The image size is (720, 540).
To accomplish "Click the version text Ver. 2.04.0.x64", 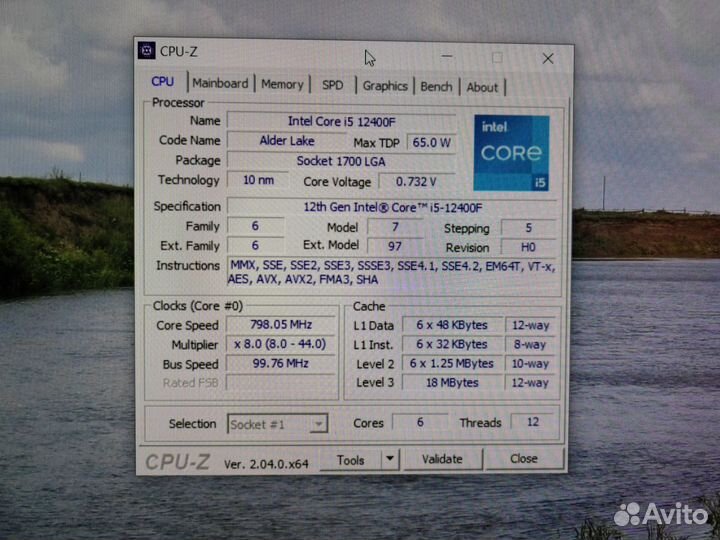I will click(266, 464).
